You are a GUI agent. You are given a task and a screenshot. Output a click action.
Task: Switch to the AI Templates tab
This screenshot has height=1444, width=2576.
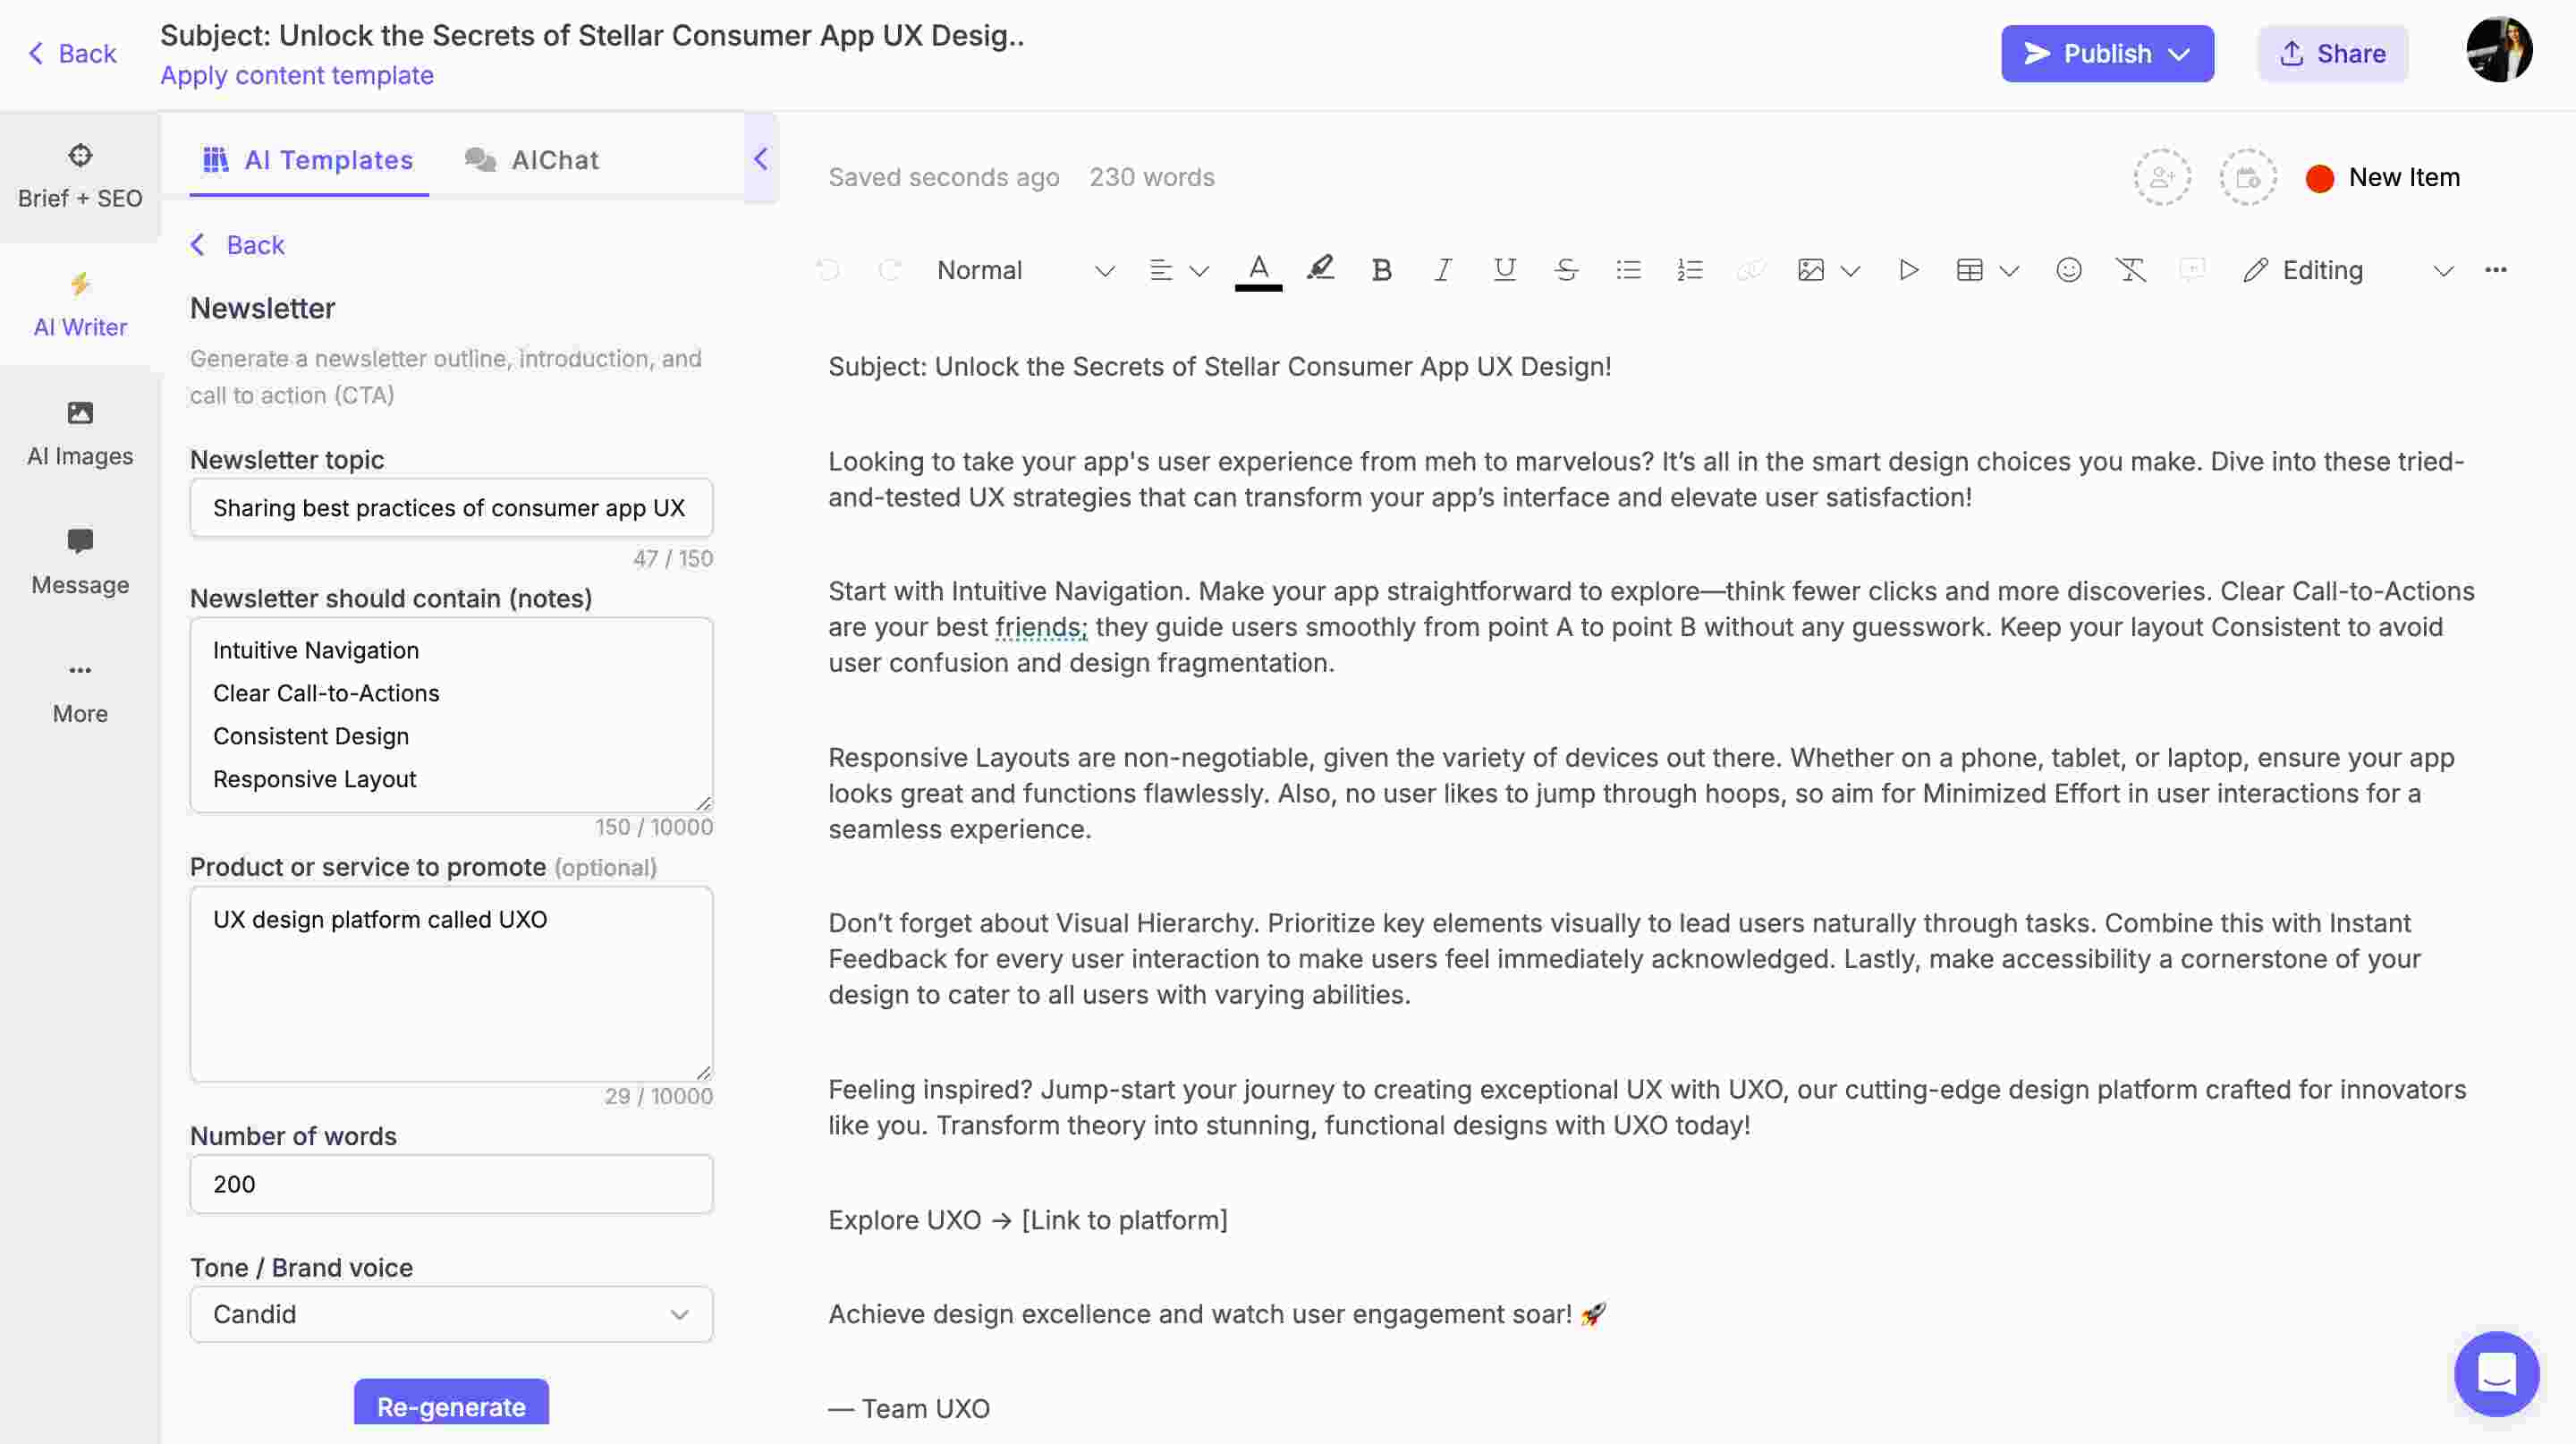pos(309,160)
